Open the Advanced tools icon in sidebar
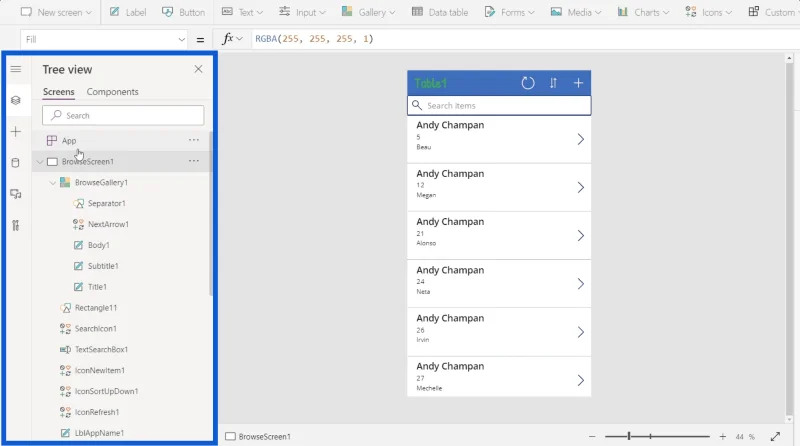800x446 pixels. click(x=16, y=225)
